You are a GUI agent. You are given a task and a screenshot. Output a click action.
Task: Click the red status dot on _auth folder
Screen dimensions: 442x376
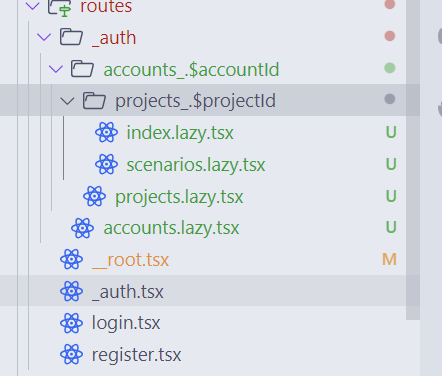pos(390,36)
